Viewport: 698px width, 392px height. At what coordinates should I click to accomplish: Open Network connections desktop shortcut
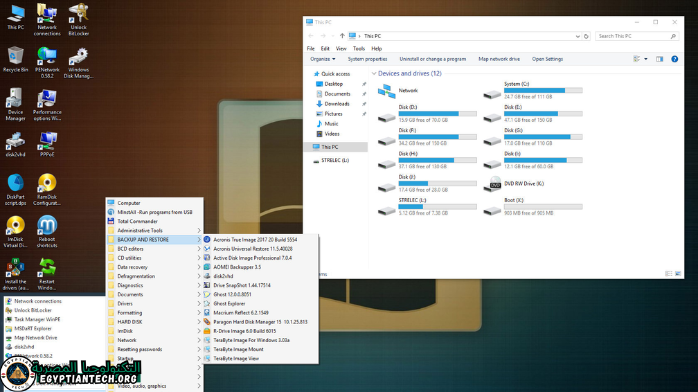[x=47, y=20]
